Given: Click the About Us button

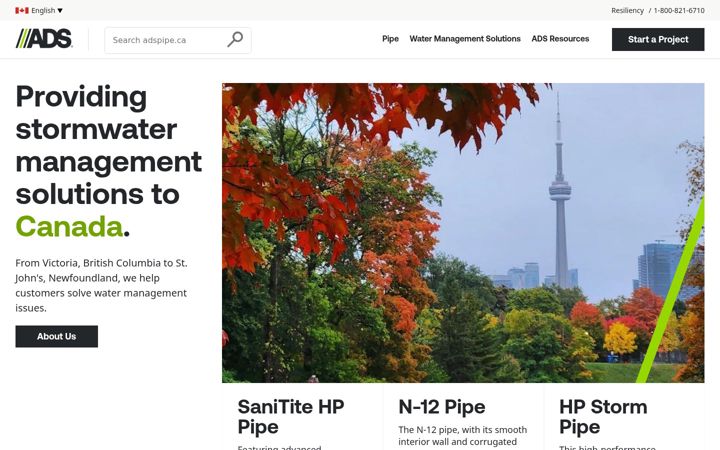Looking at the screenshot, I should [56, 337].
